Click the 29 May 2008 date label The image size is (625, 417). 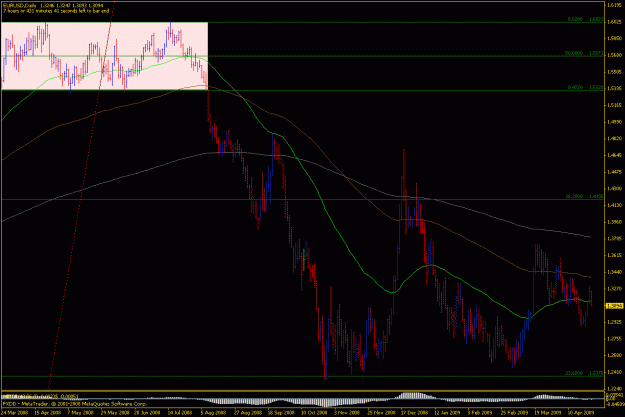point(115,413)
